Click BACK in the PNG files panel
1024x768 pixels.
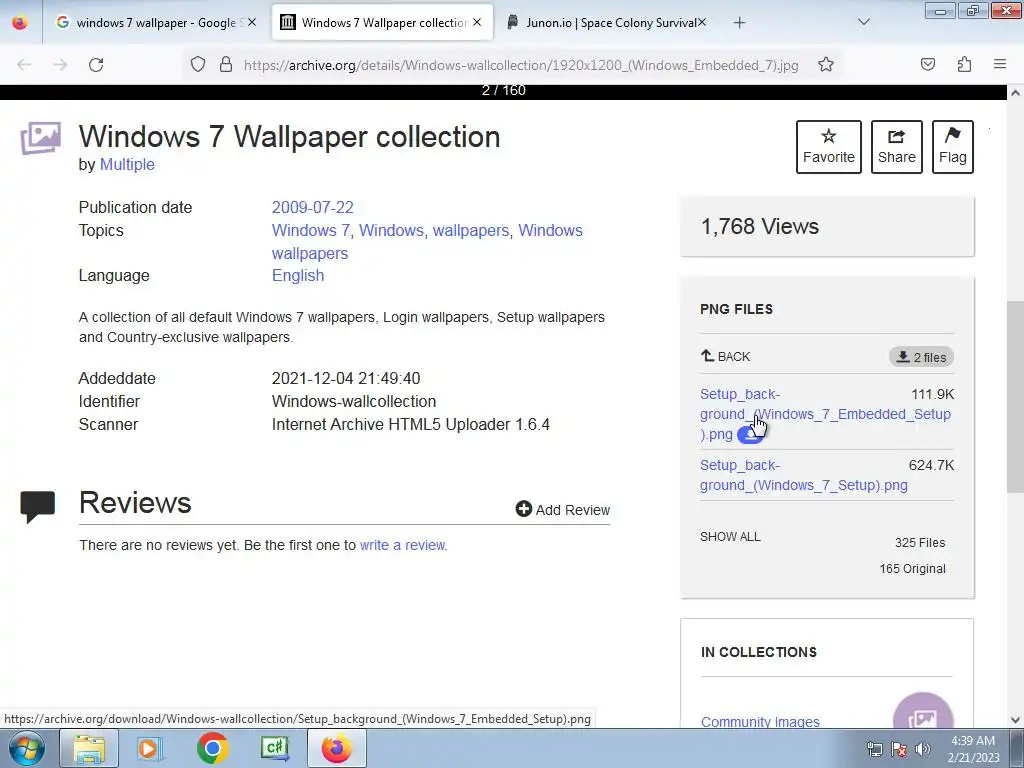point(726,357)
